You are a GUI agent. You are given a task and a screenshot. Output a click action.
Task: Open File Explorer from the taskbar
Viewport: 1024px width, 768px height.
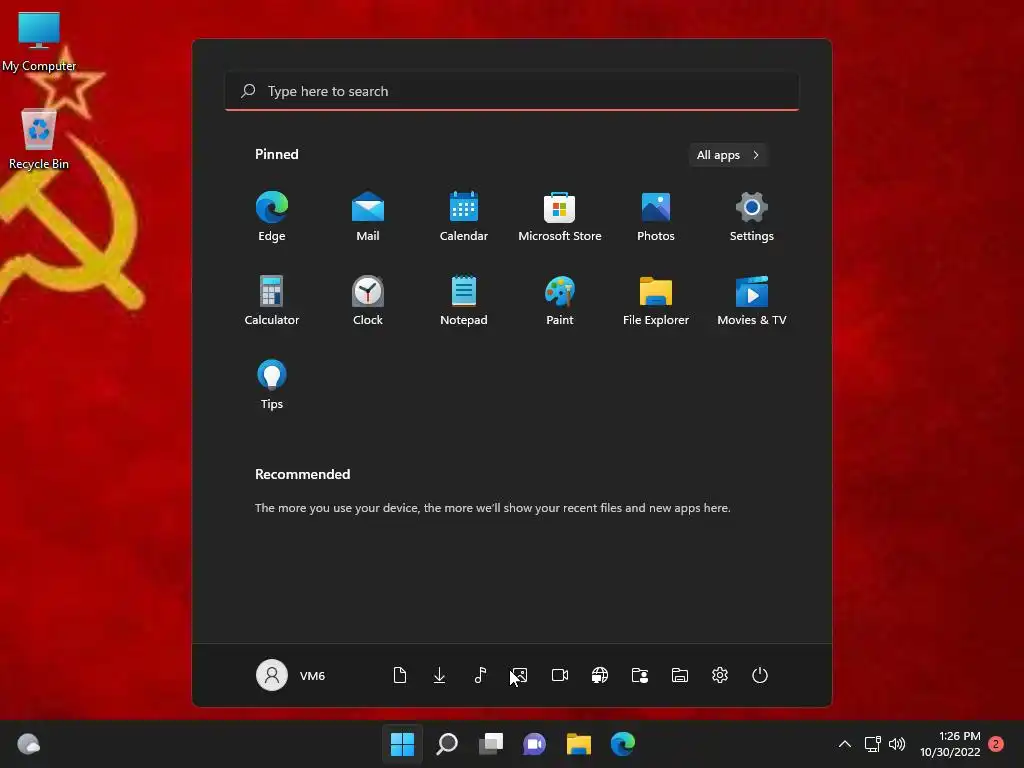(x=579, y=744)
